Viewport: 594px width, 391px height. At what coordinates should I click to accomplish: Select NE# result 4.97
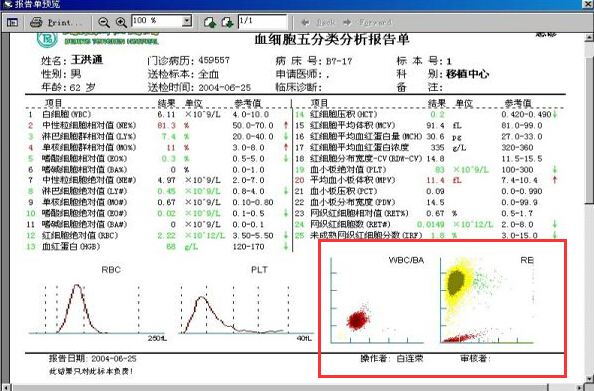click(167, 180)
